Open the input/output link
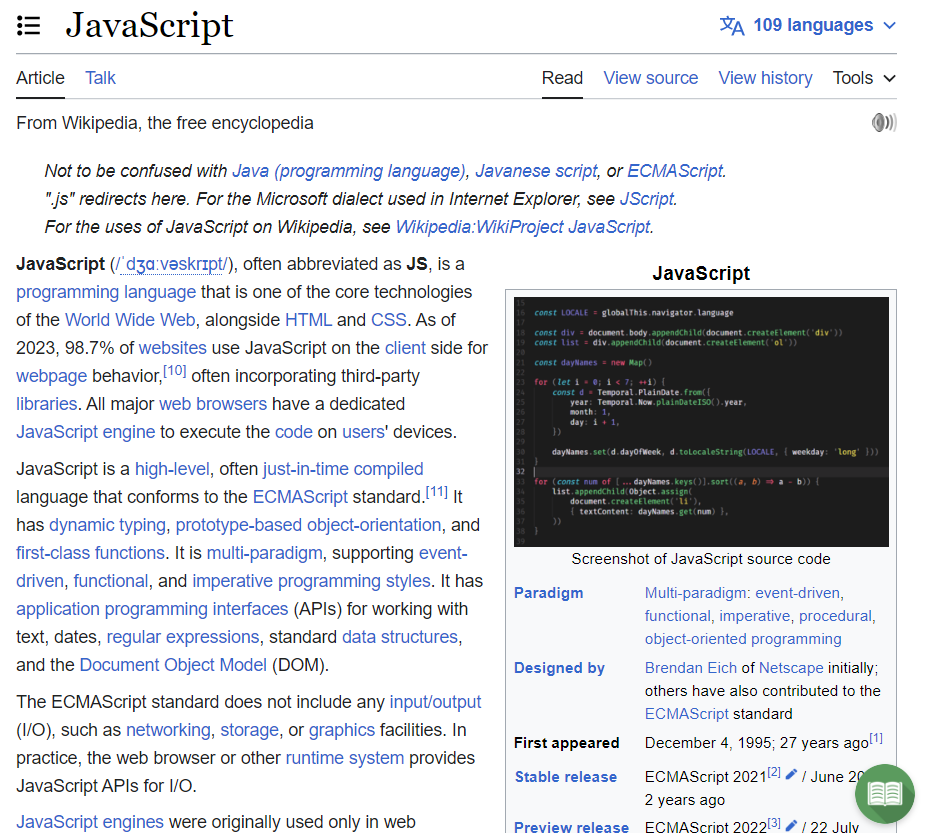Screen dimensions: 926x833 (x=435, y=702)
